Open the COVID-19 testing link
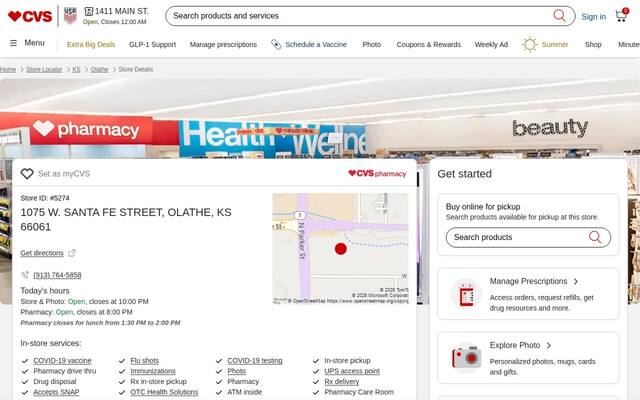 [x=255, y=361]
